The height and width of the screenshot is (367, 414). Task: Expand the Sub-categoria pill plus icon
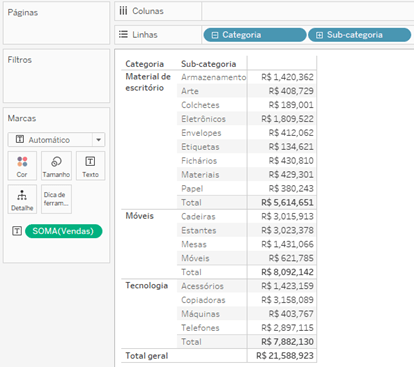click(x=319, y=35)
